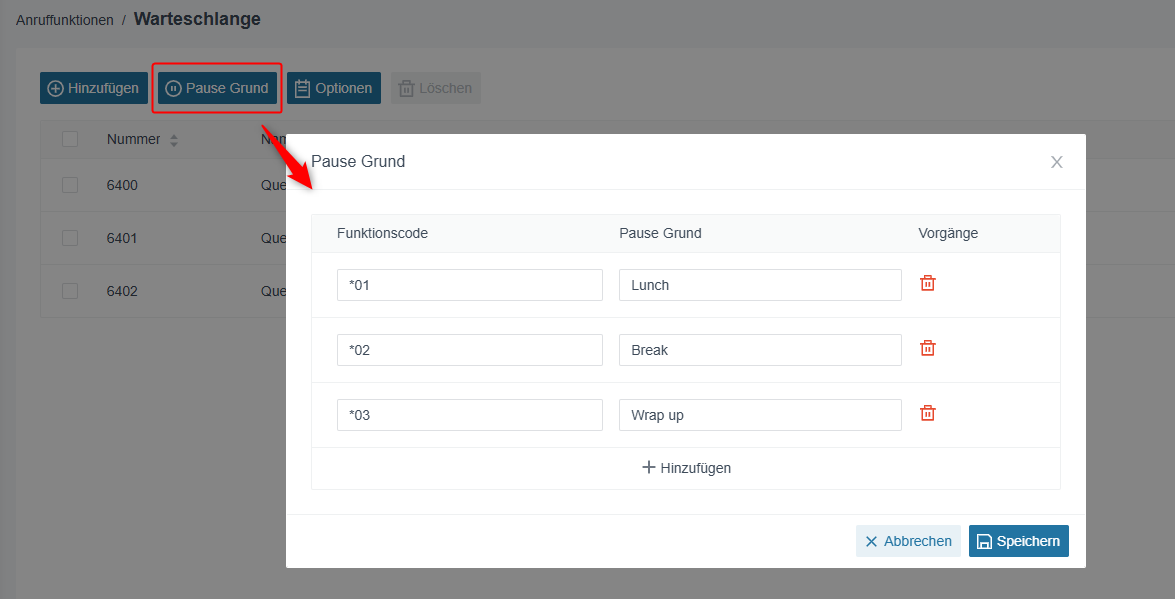Click the Pause Grund column header in dialog

(660, 233)
